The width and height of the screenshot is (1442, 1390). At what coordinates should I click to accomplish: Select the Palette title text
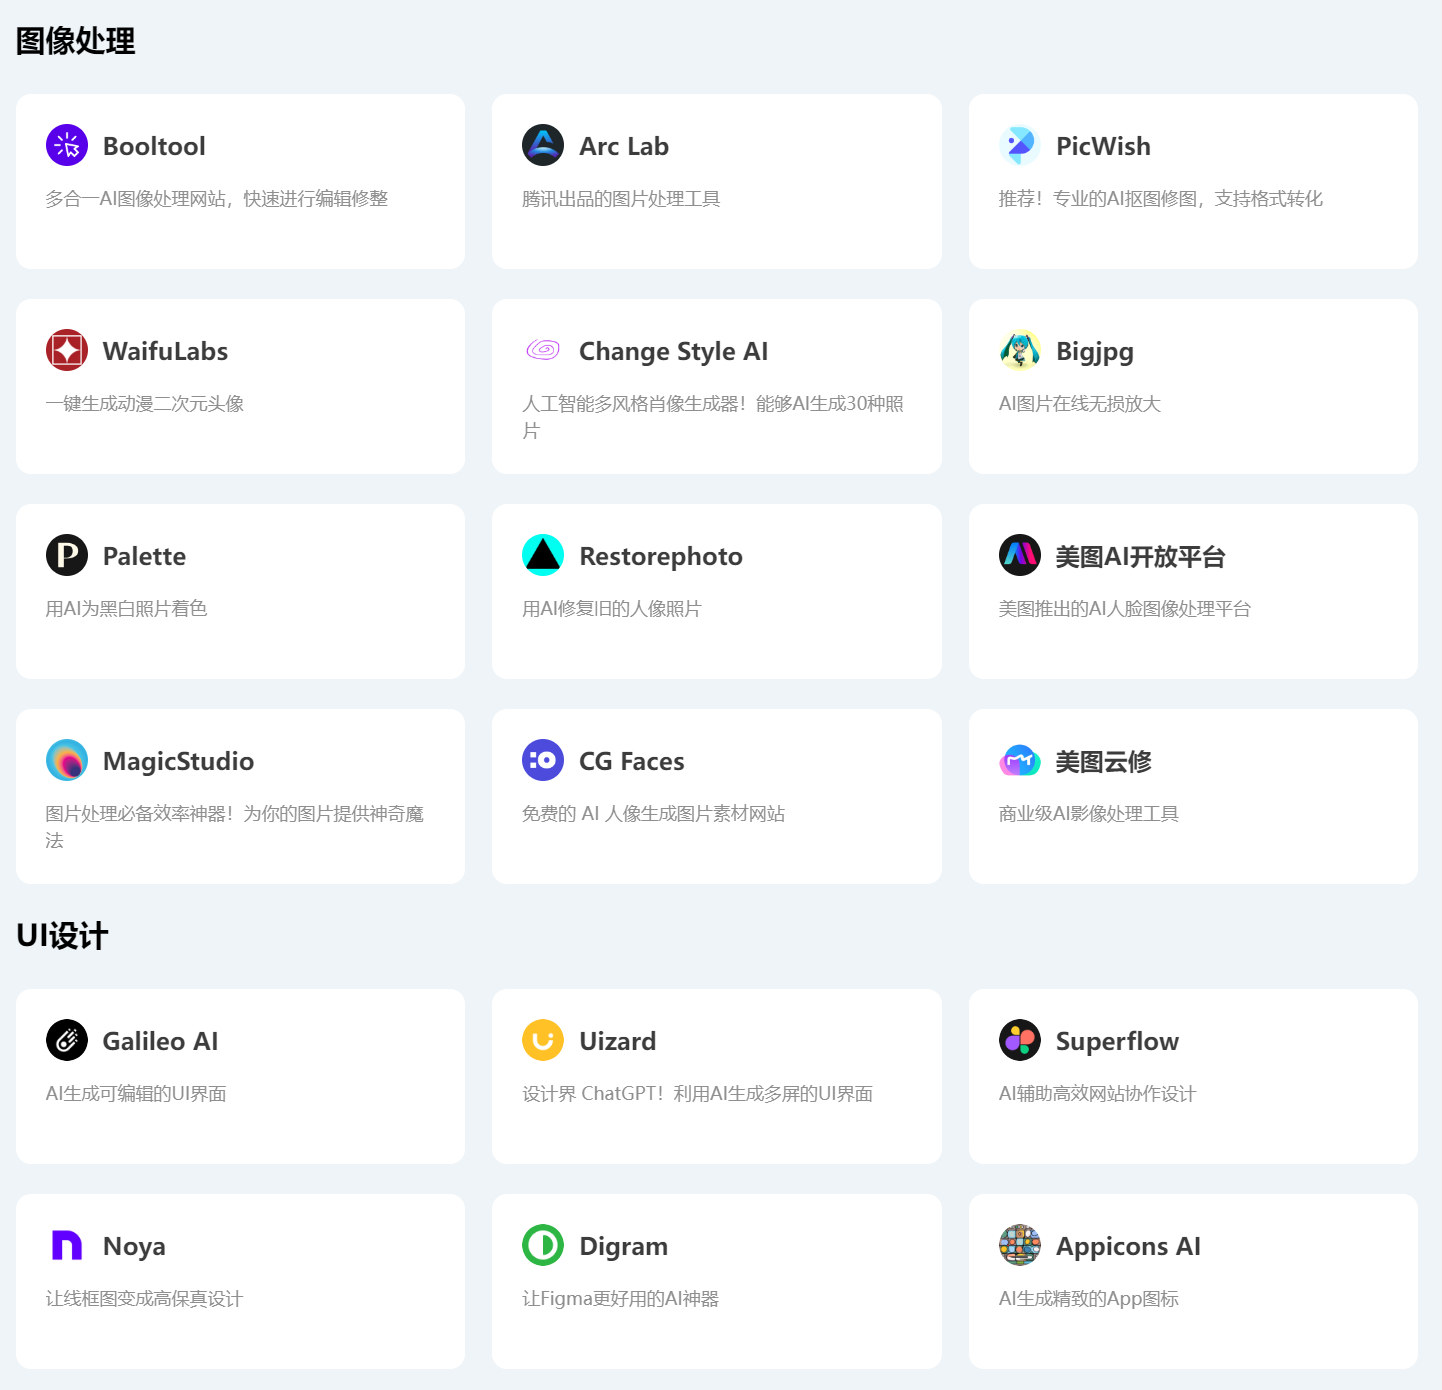click(x=144, y=556)
